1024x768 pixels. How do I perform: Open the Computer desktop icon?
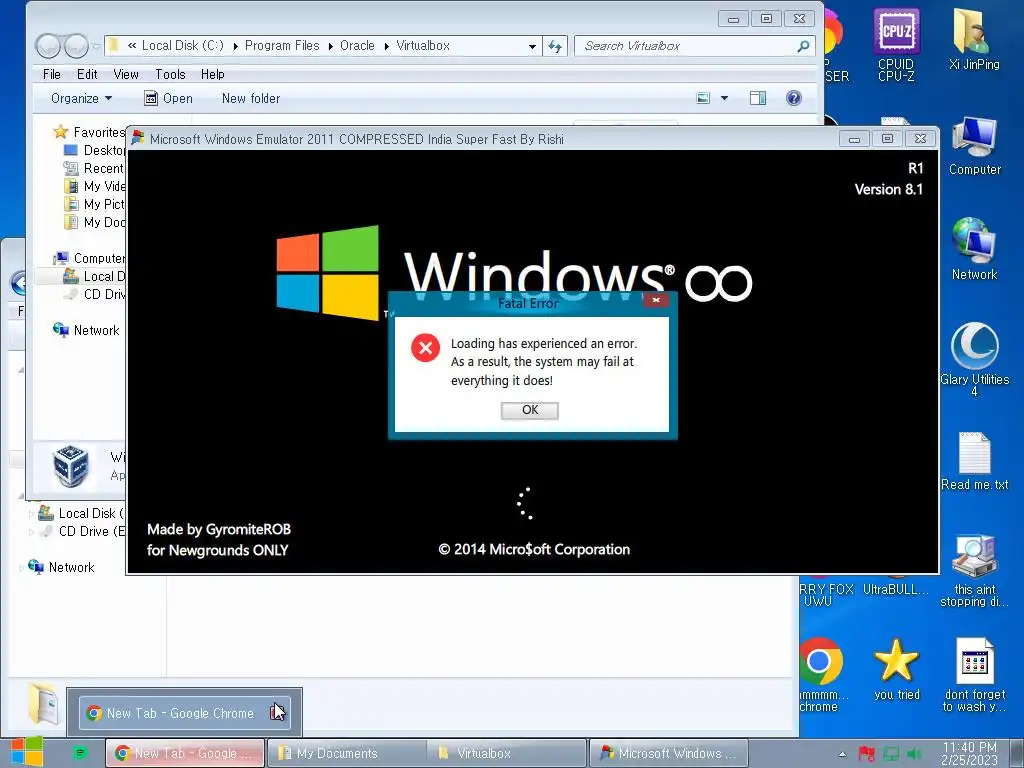click(x=974, y=146)
